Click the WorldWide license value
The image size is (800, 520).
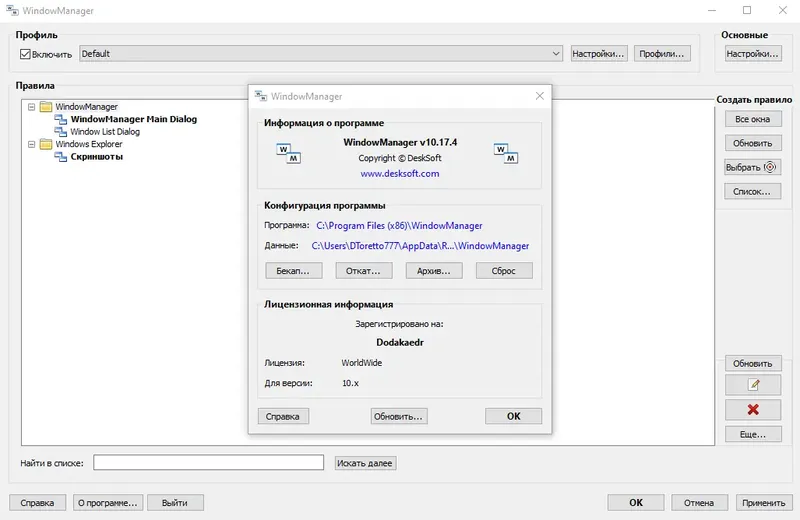tap(362, 363)
